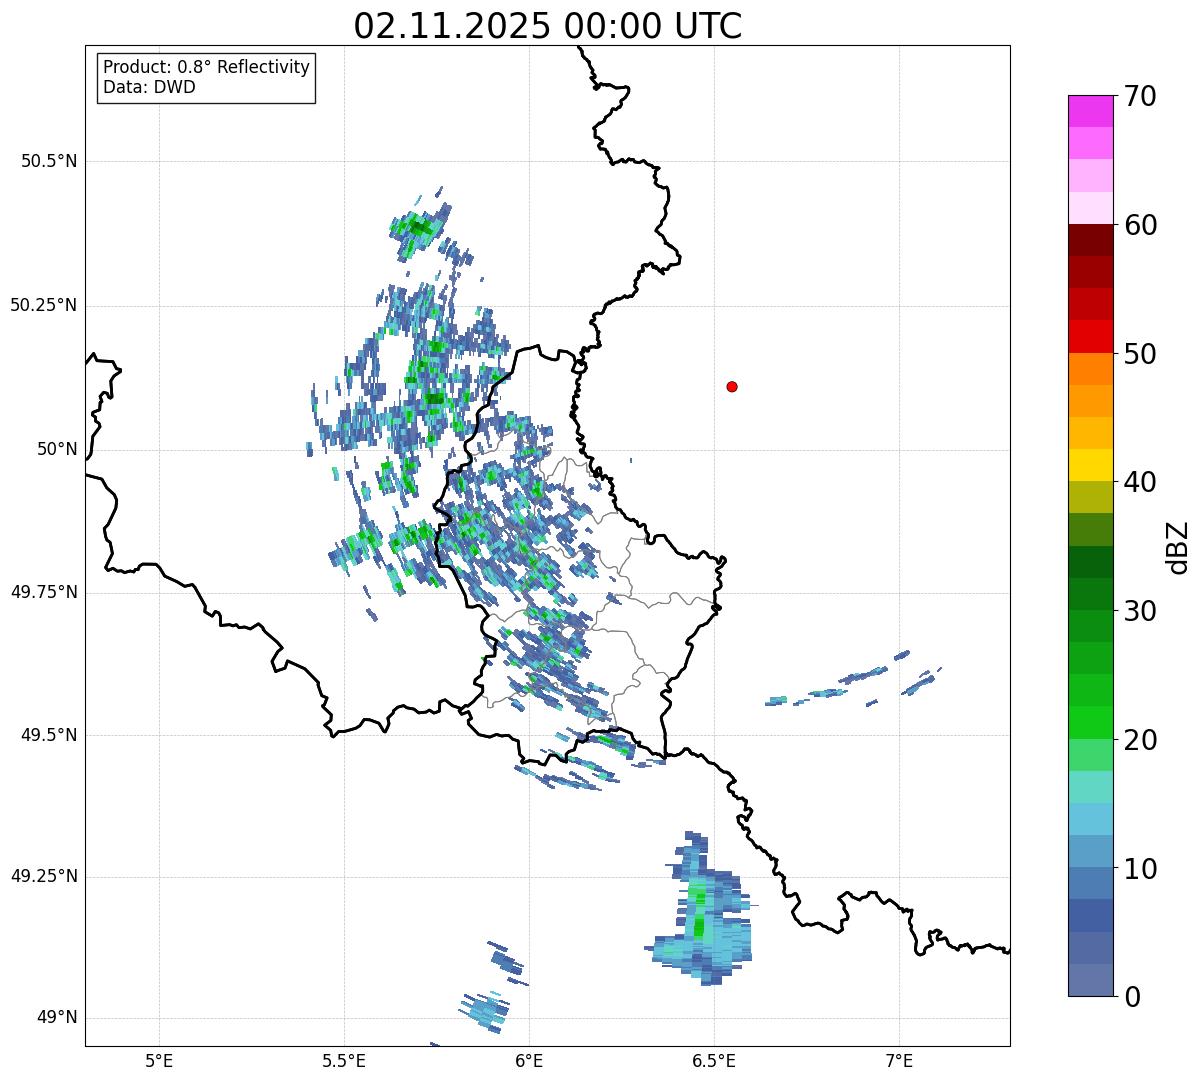The width and height of the screenshot is (1202, 1081).
Task: Click the 5°E longitude label
Action: tap(160, 1060)
